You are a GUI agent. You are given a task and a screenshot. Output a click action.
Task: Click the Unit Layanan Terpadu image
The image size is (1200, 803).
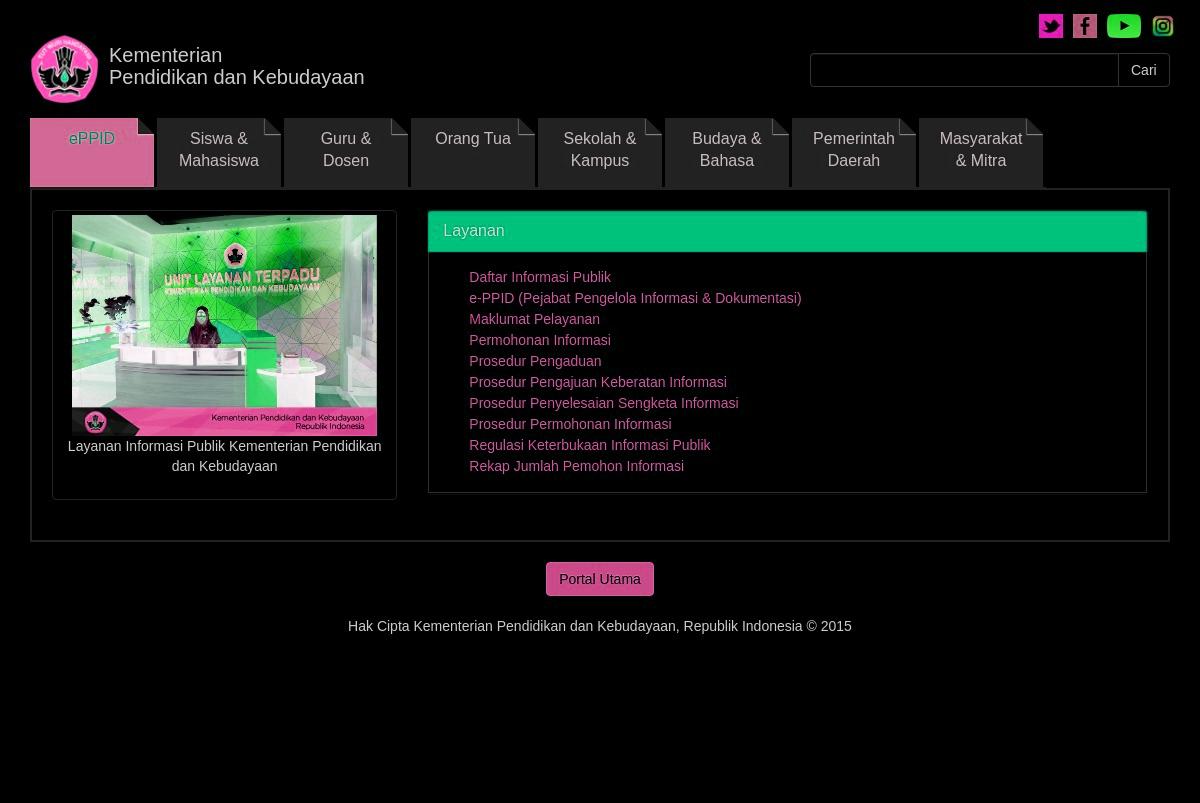224,325
